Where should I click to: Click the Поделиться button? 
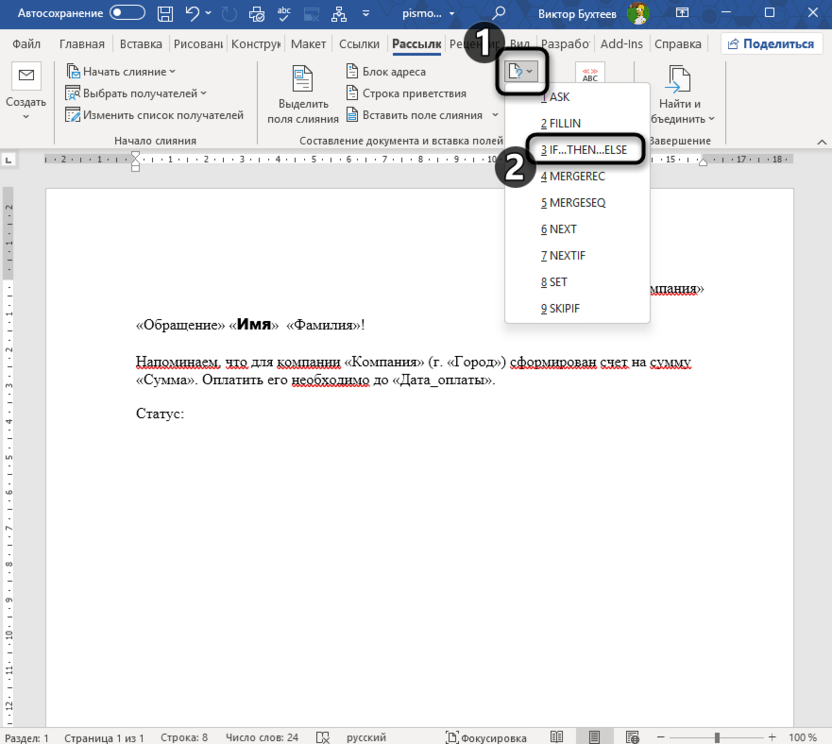pyautogui.click(x=771, y=44)
